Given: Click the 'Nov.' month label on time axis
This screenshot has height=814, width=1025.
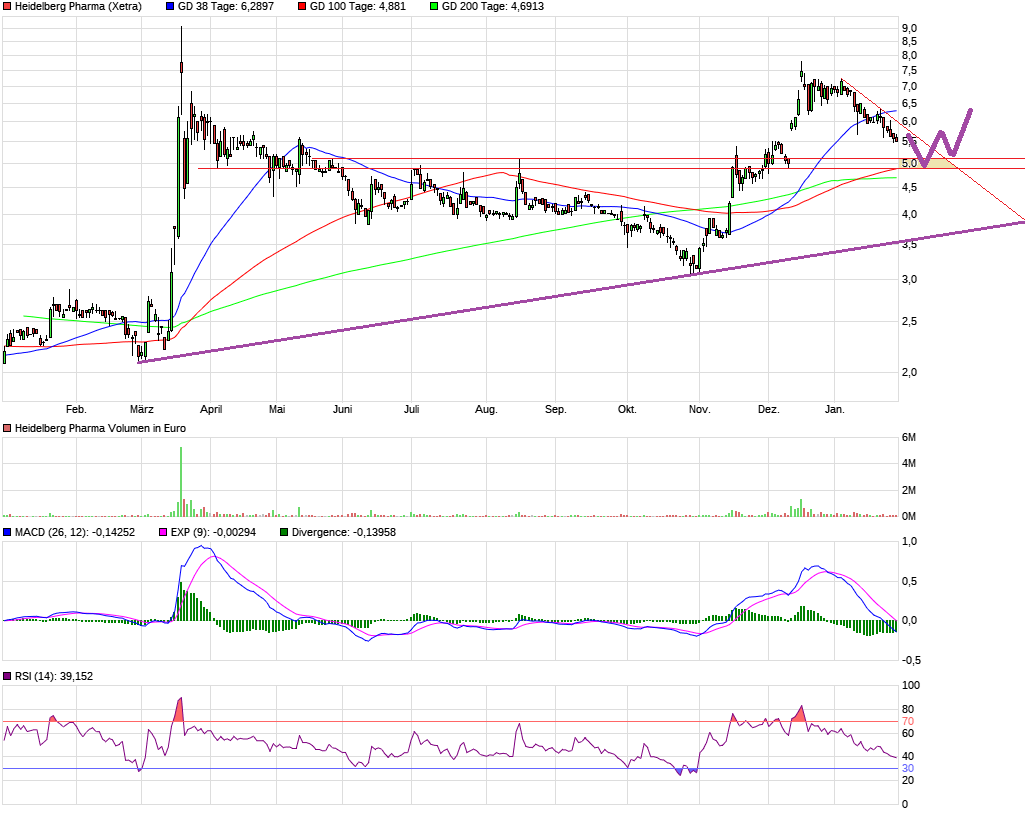Looking at the screenshot, I should 699,409.
